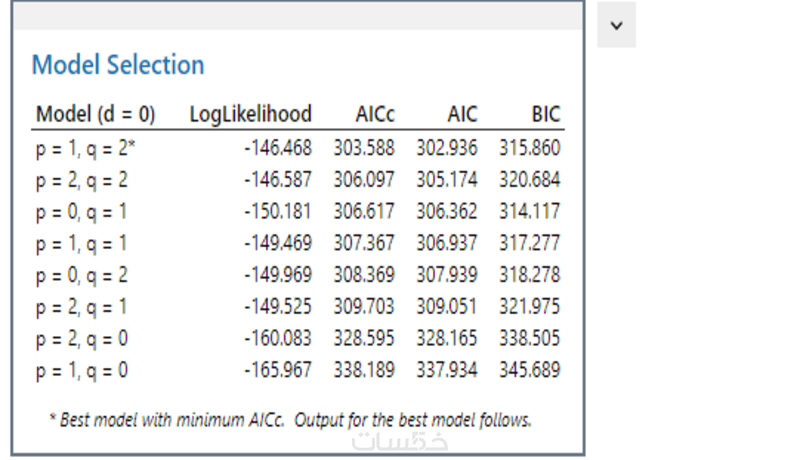Select the AICc value 303.588

click(364, 148)
